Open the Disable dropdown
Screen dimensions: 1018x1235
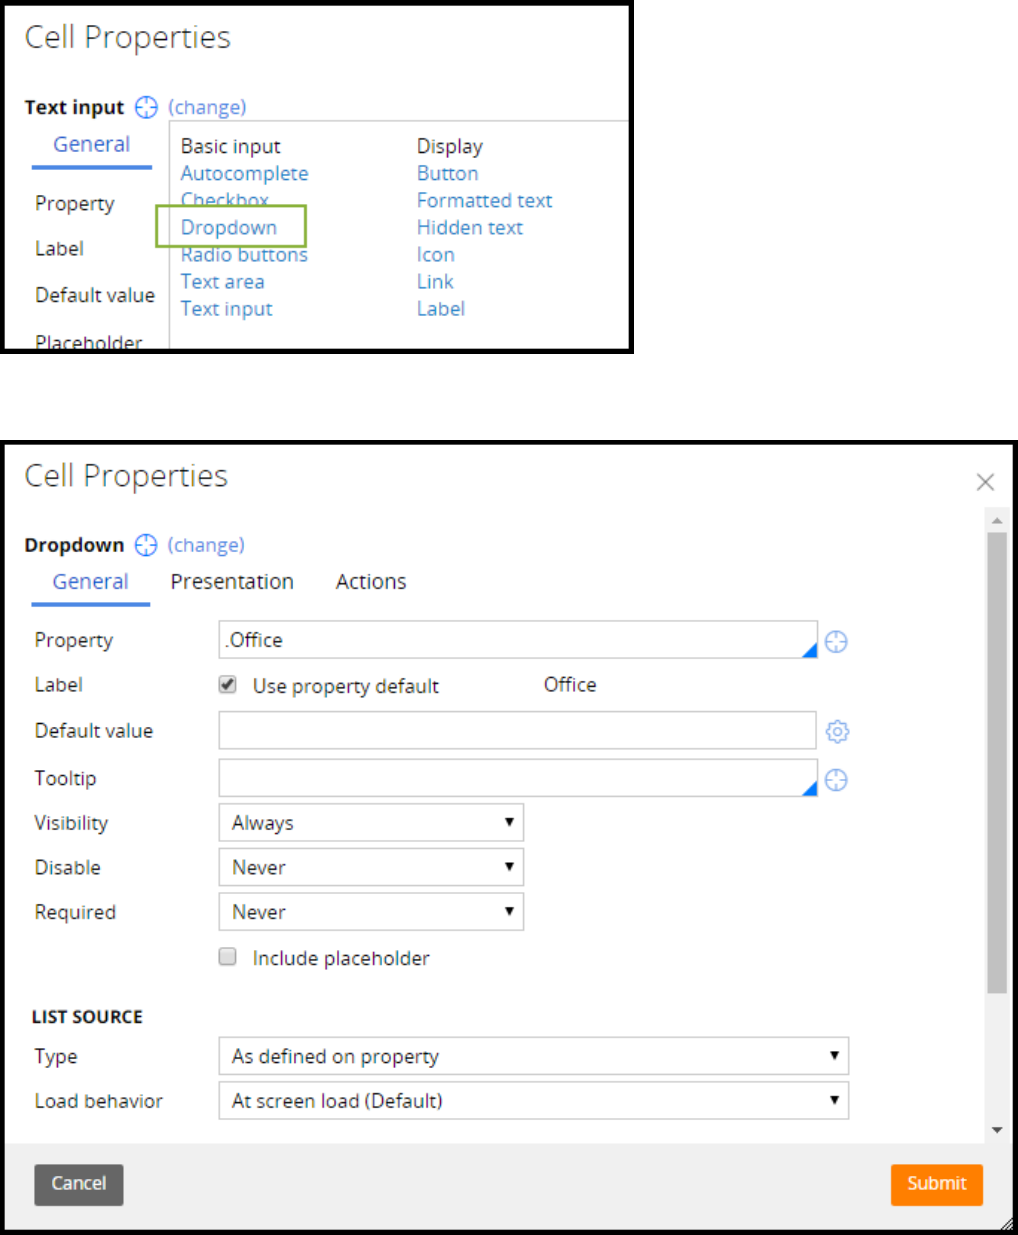point(371,867)
